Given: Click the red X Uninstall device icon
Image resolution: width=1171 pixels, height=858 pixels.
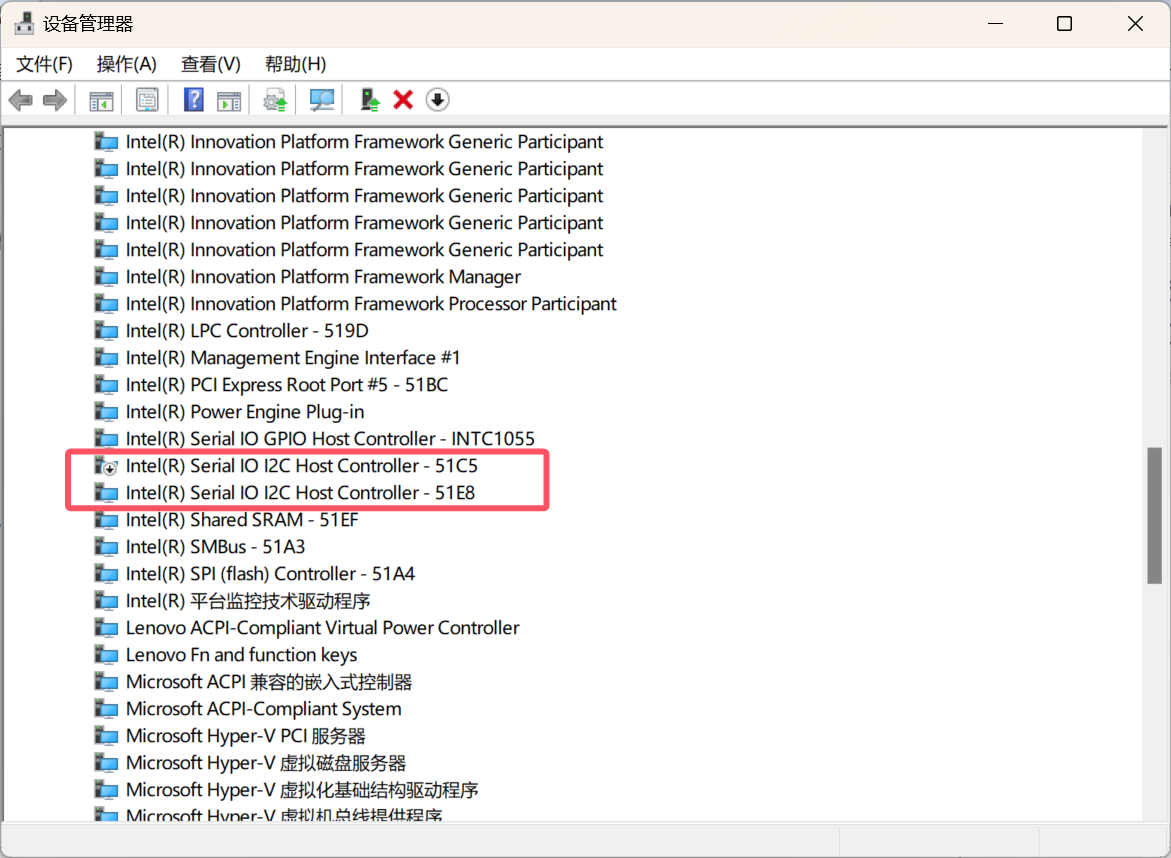Looking at the screenshot, I should click(403, 100).
